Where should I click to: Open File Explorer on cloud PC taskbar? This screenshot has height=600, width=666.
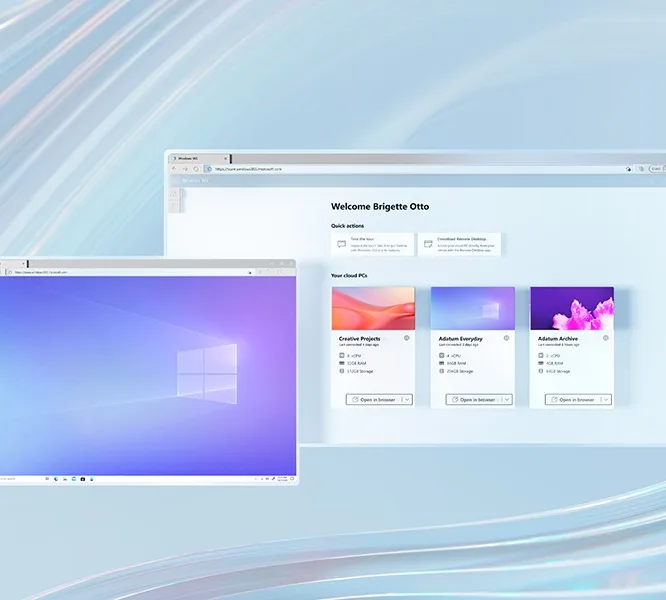click(65, 479)
